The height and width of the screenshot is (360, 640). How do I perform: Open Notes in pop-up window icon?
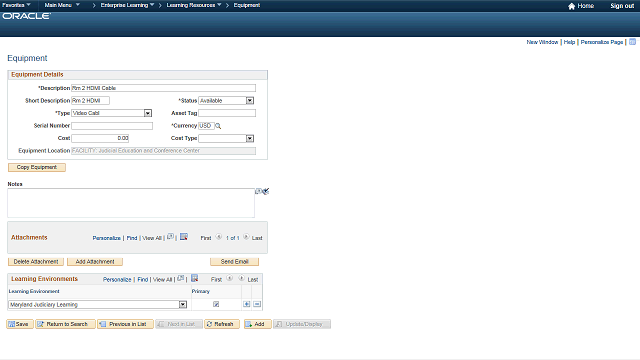pyautogui.click(x=258, y=191)
